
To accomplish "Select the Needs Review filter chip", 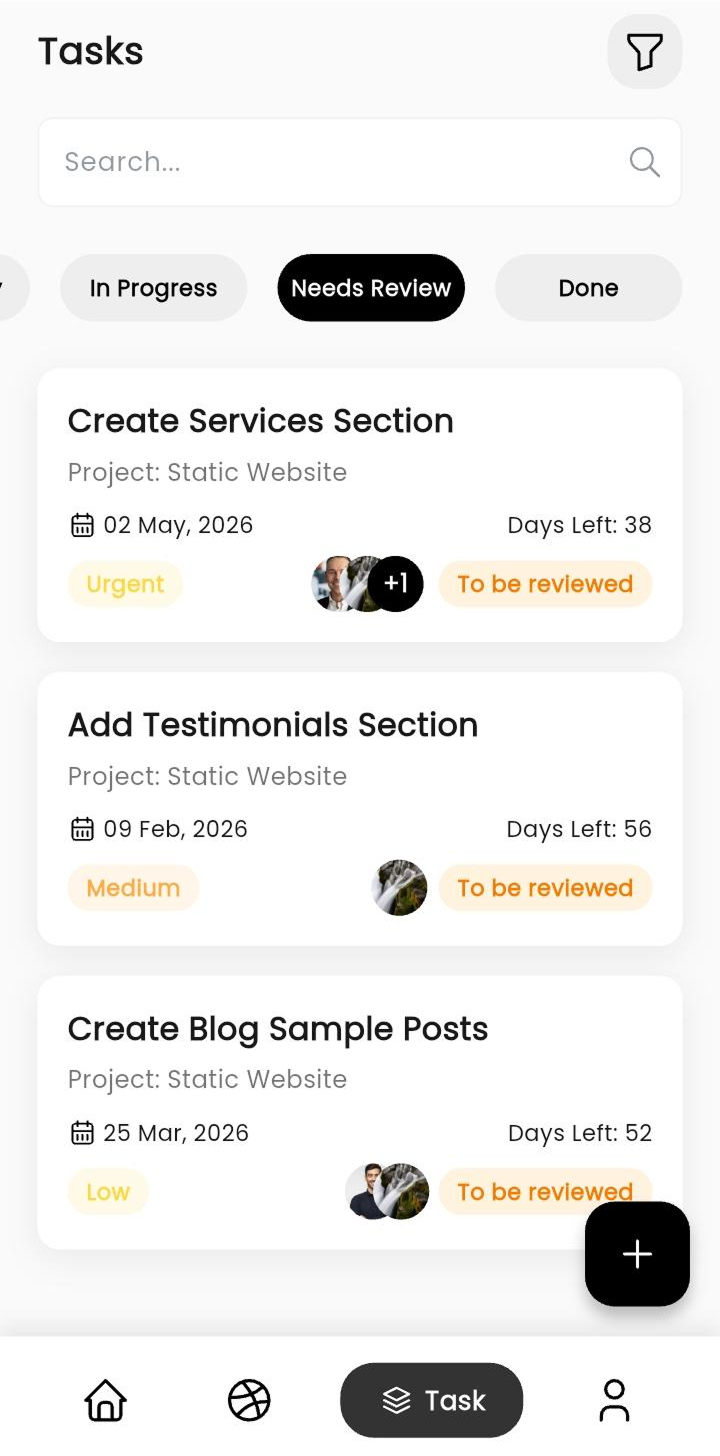I will (x=371, y=288).
